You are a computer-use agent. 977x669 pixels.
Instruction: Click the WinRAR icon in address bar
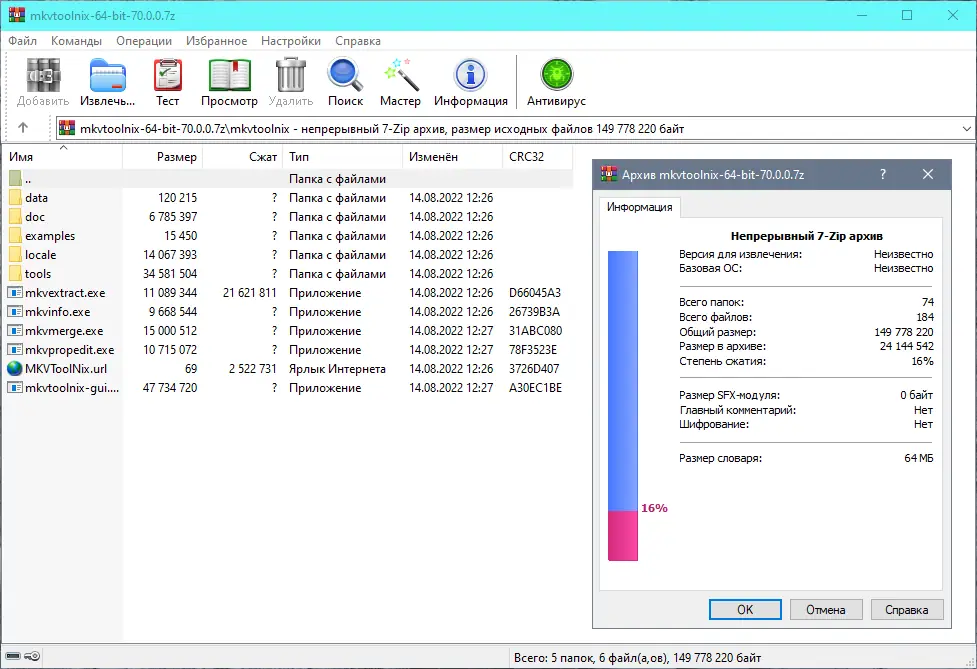click(67, 128)
